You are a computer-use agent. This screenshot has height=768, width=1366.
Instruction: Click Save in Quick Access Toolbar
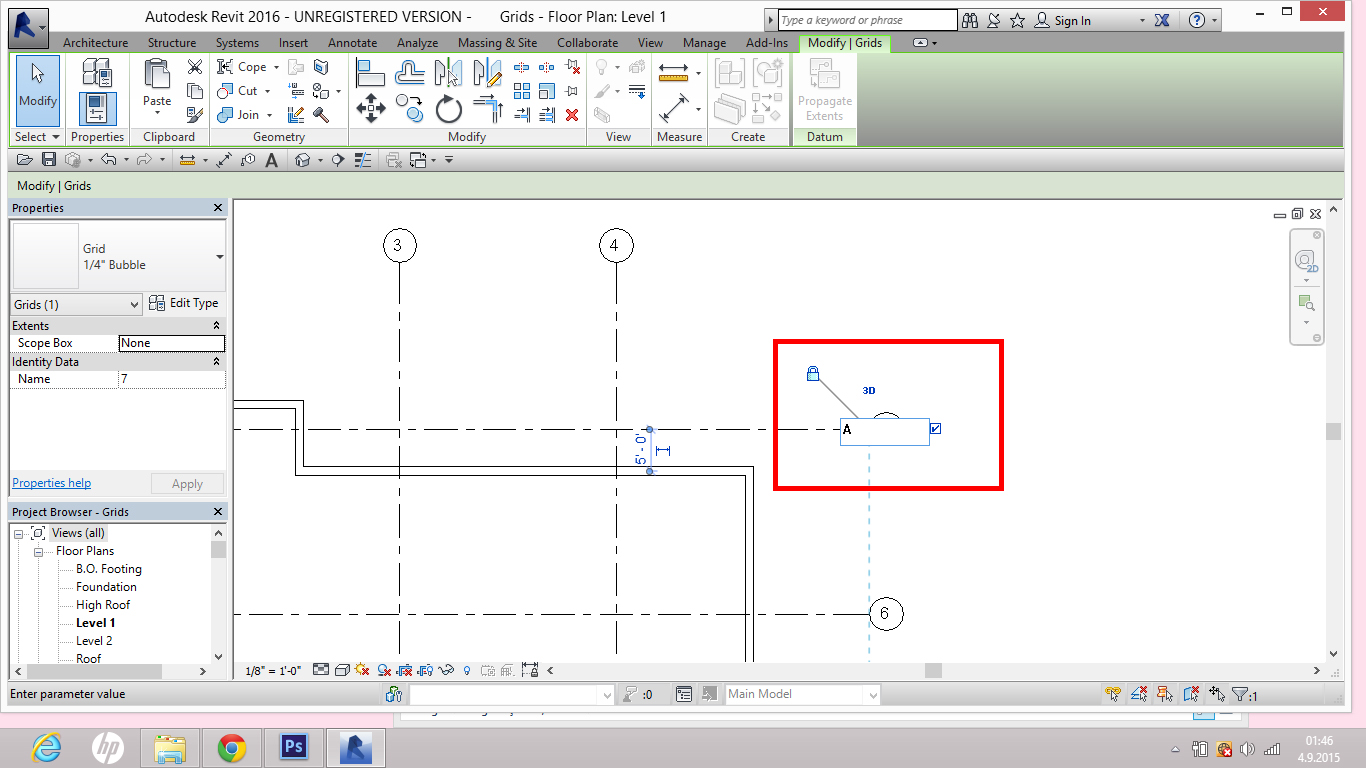48,160
